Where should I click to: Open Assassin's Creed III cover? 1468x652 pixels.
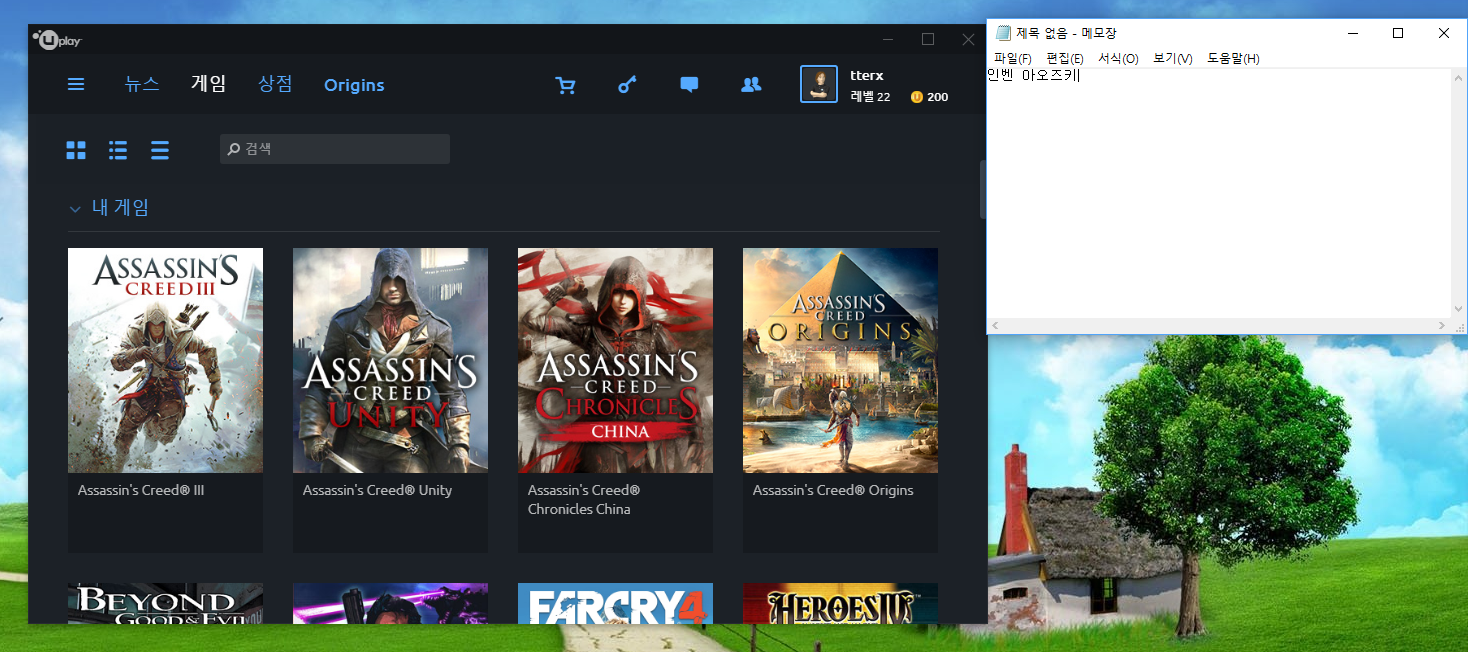point(165,360)
